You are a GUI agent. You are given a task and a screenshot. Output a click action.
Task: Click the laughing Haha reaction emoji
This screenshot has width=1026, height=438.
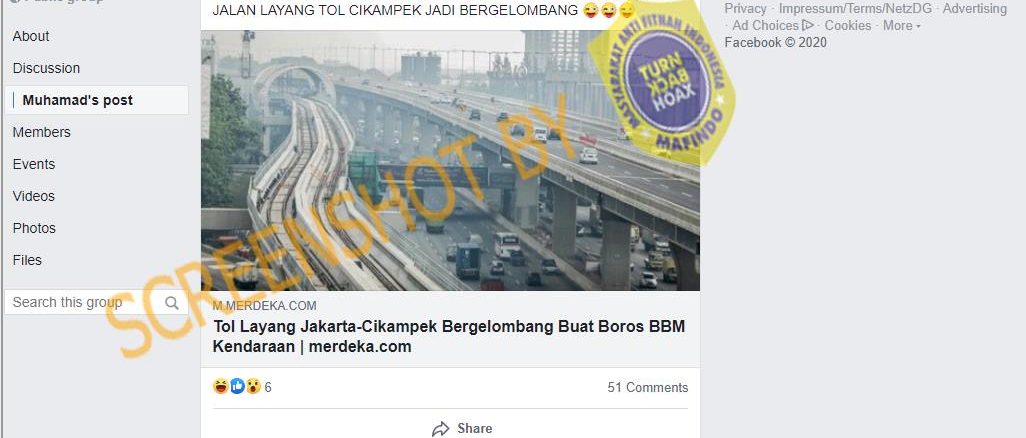click(x=221, y=386)
